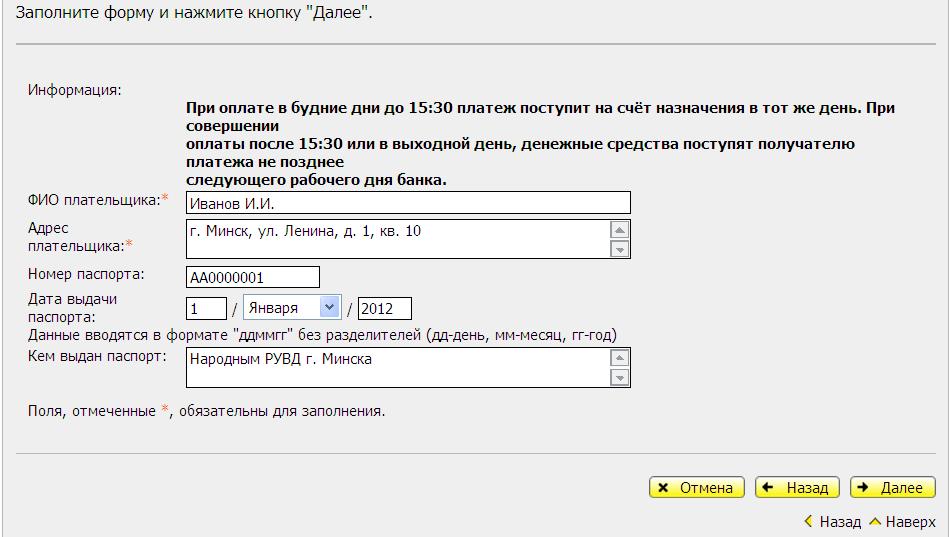949x537 pixels.
Task: Open the month dropdown showing Января
Action: click(293, 308)
